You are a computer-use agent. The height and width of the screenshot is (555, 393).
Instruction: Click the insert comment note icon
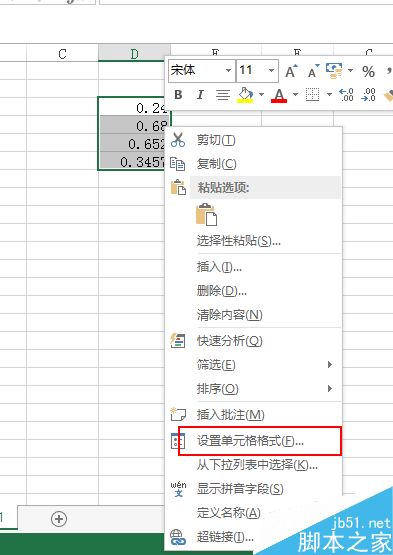(178, 414)
